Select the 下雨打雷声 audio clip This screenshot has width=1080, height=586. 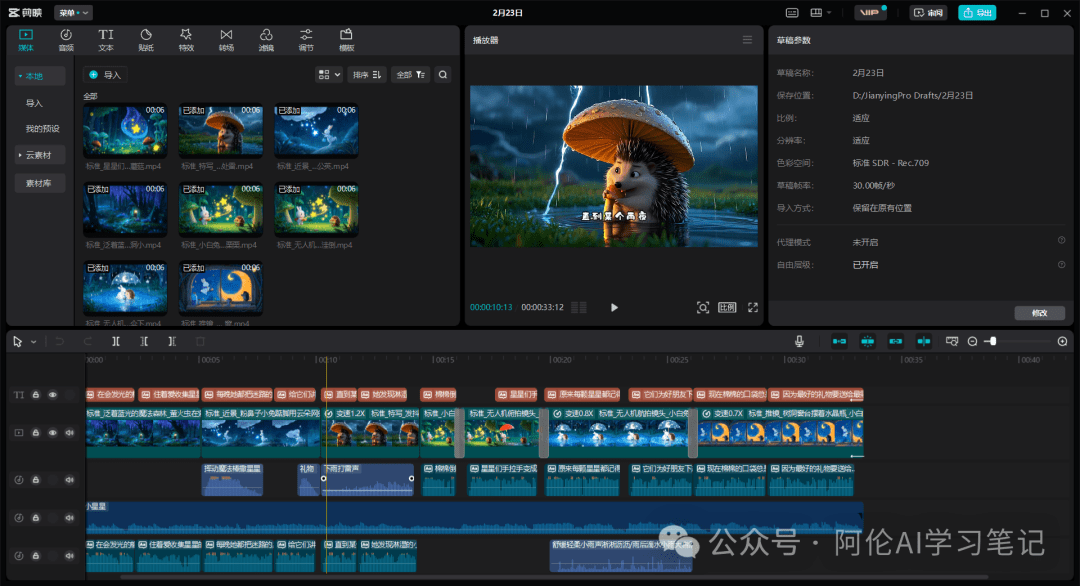(x=367, y=479)
